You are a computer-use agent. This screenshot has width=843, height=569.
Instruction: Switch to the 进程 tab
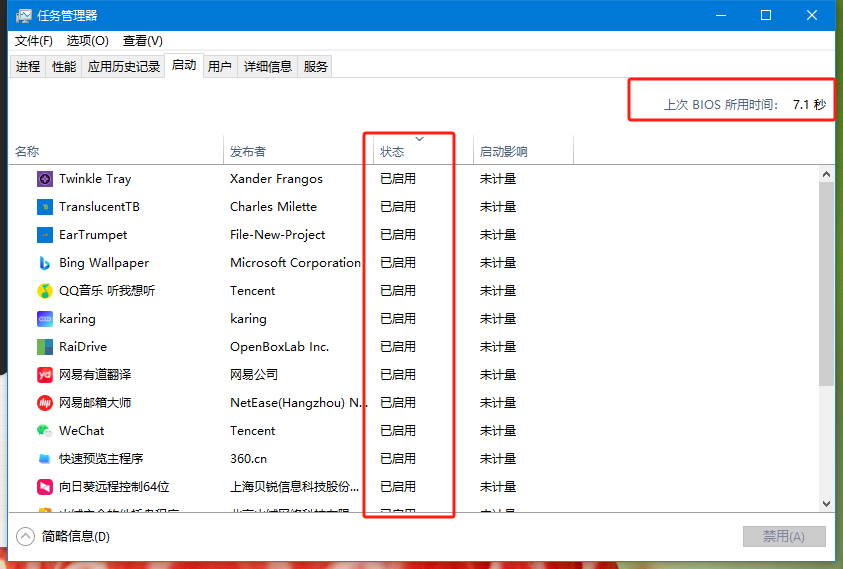click(x=27, y=67)
